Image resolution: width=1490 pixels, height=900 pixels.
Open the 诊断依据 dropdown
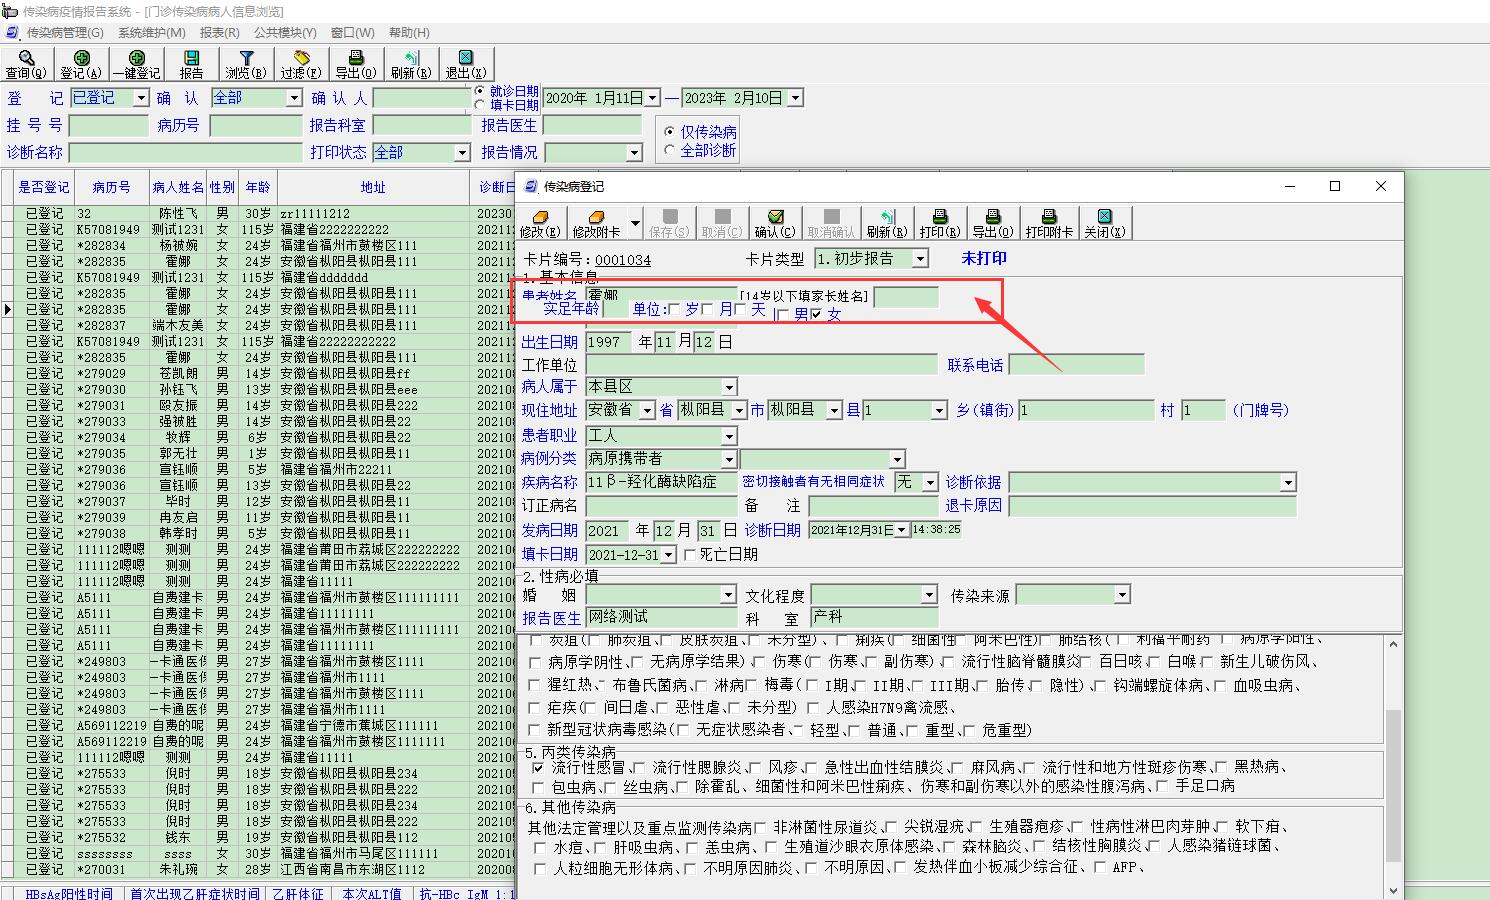point(1288,483)
